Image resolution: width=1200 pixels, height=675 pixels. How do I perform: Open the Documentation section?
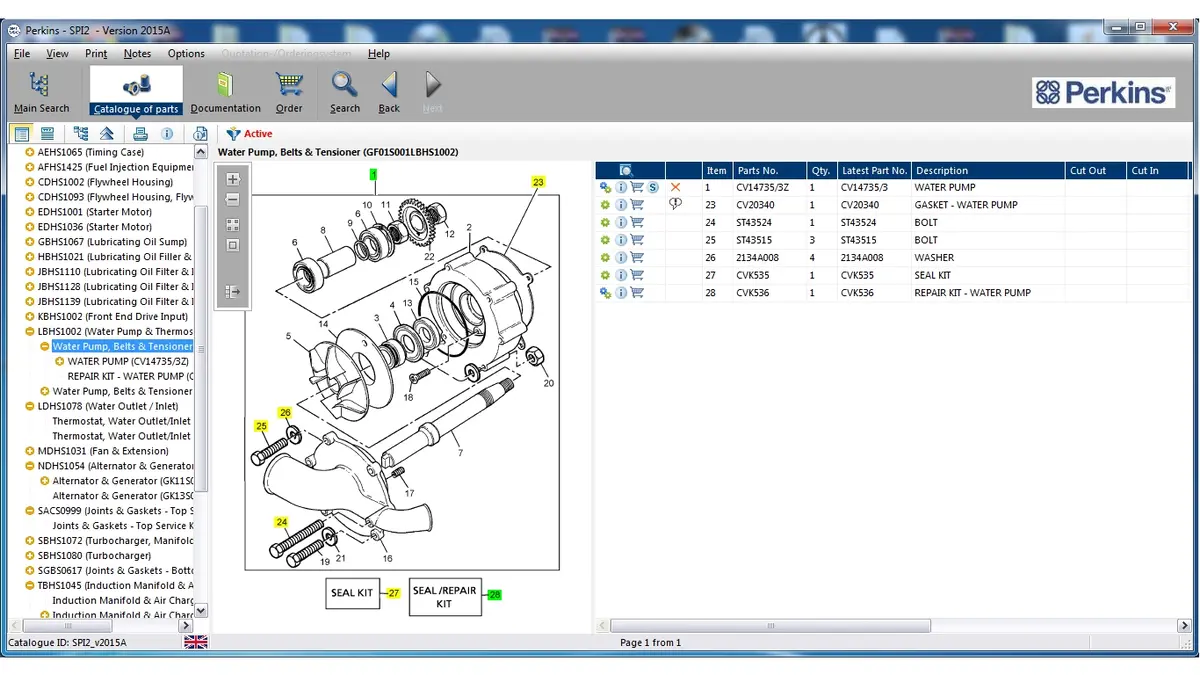pyautogui.click(x=226, y=92)
